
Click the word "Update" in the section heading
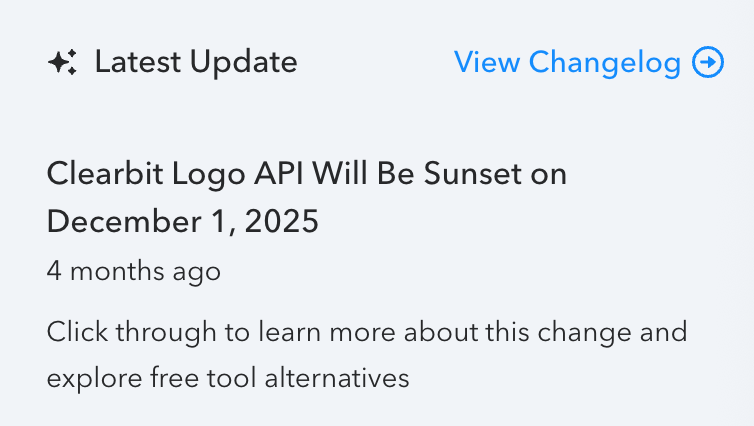click(245, 63)
